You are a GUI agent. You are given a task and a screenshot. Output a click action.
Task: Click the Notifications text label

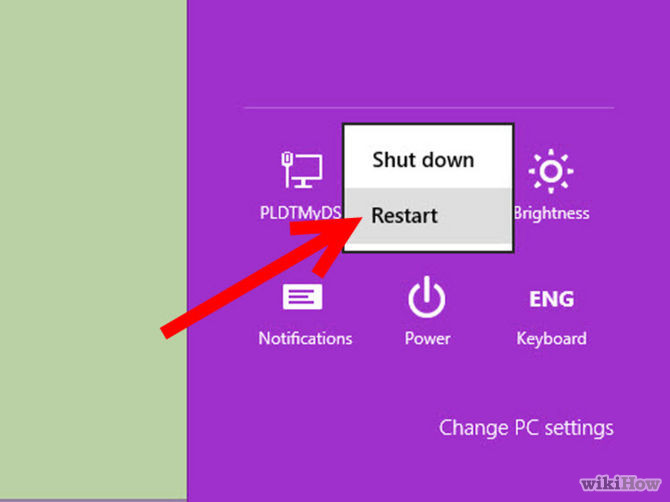pyautogui.click(x=305, y=338)
